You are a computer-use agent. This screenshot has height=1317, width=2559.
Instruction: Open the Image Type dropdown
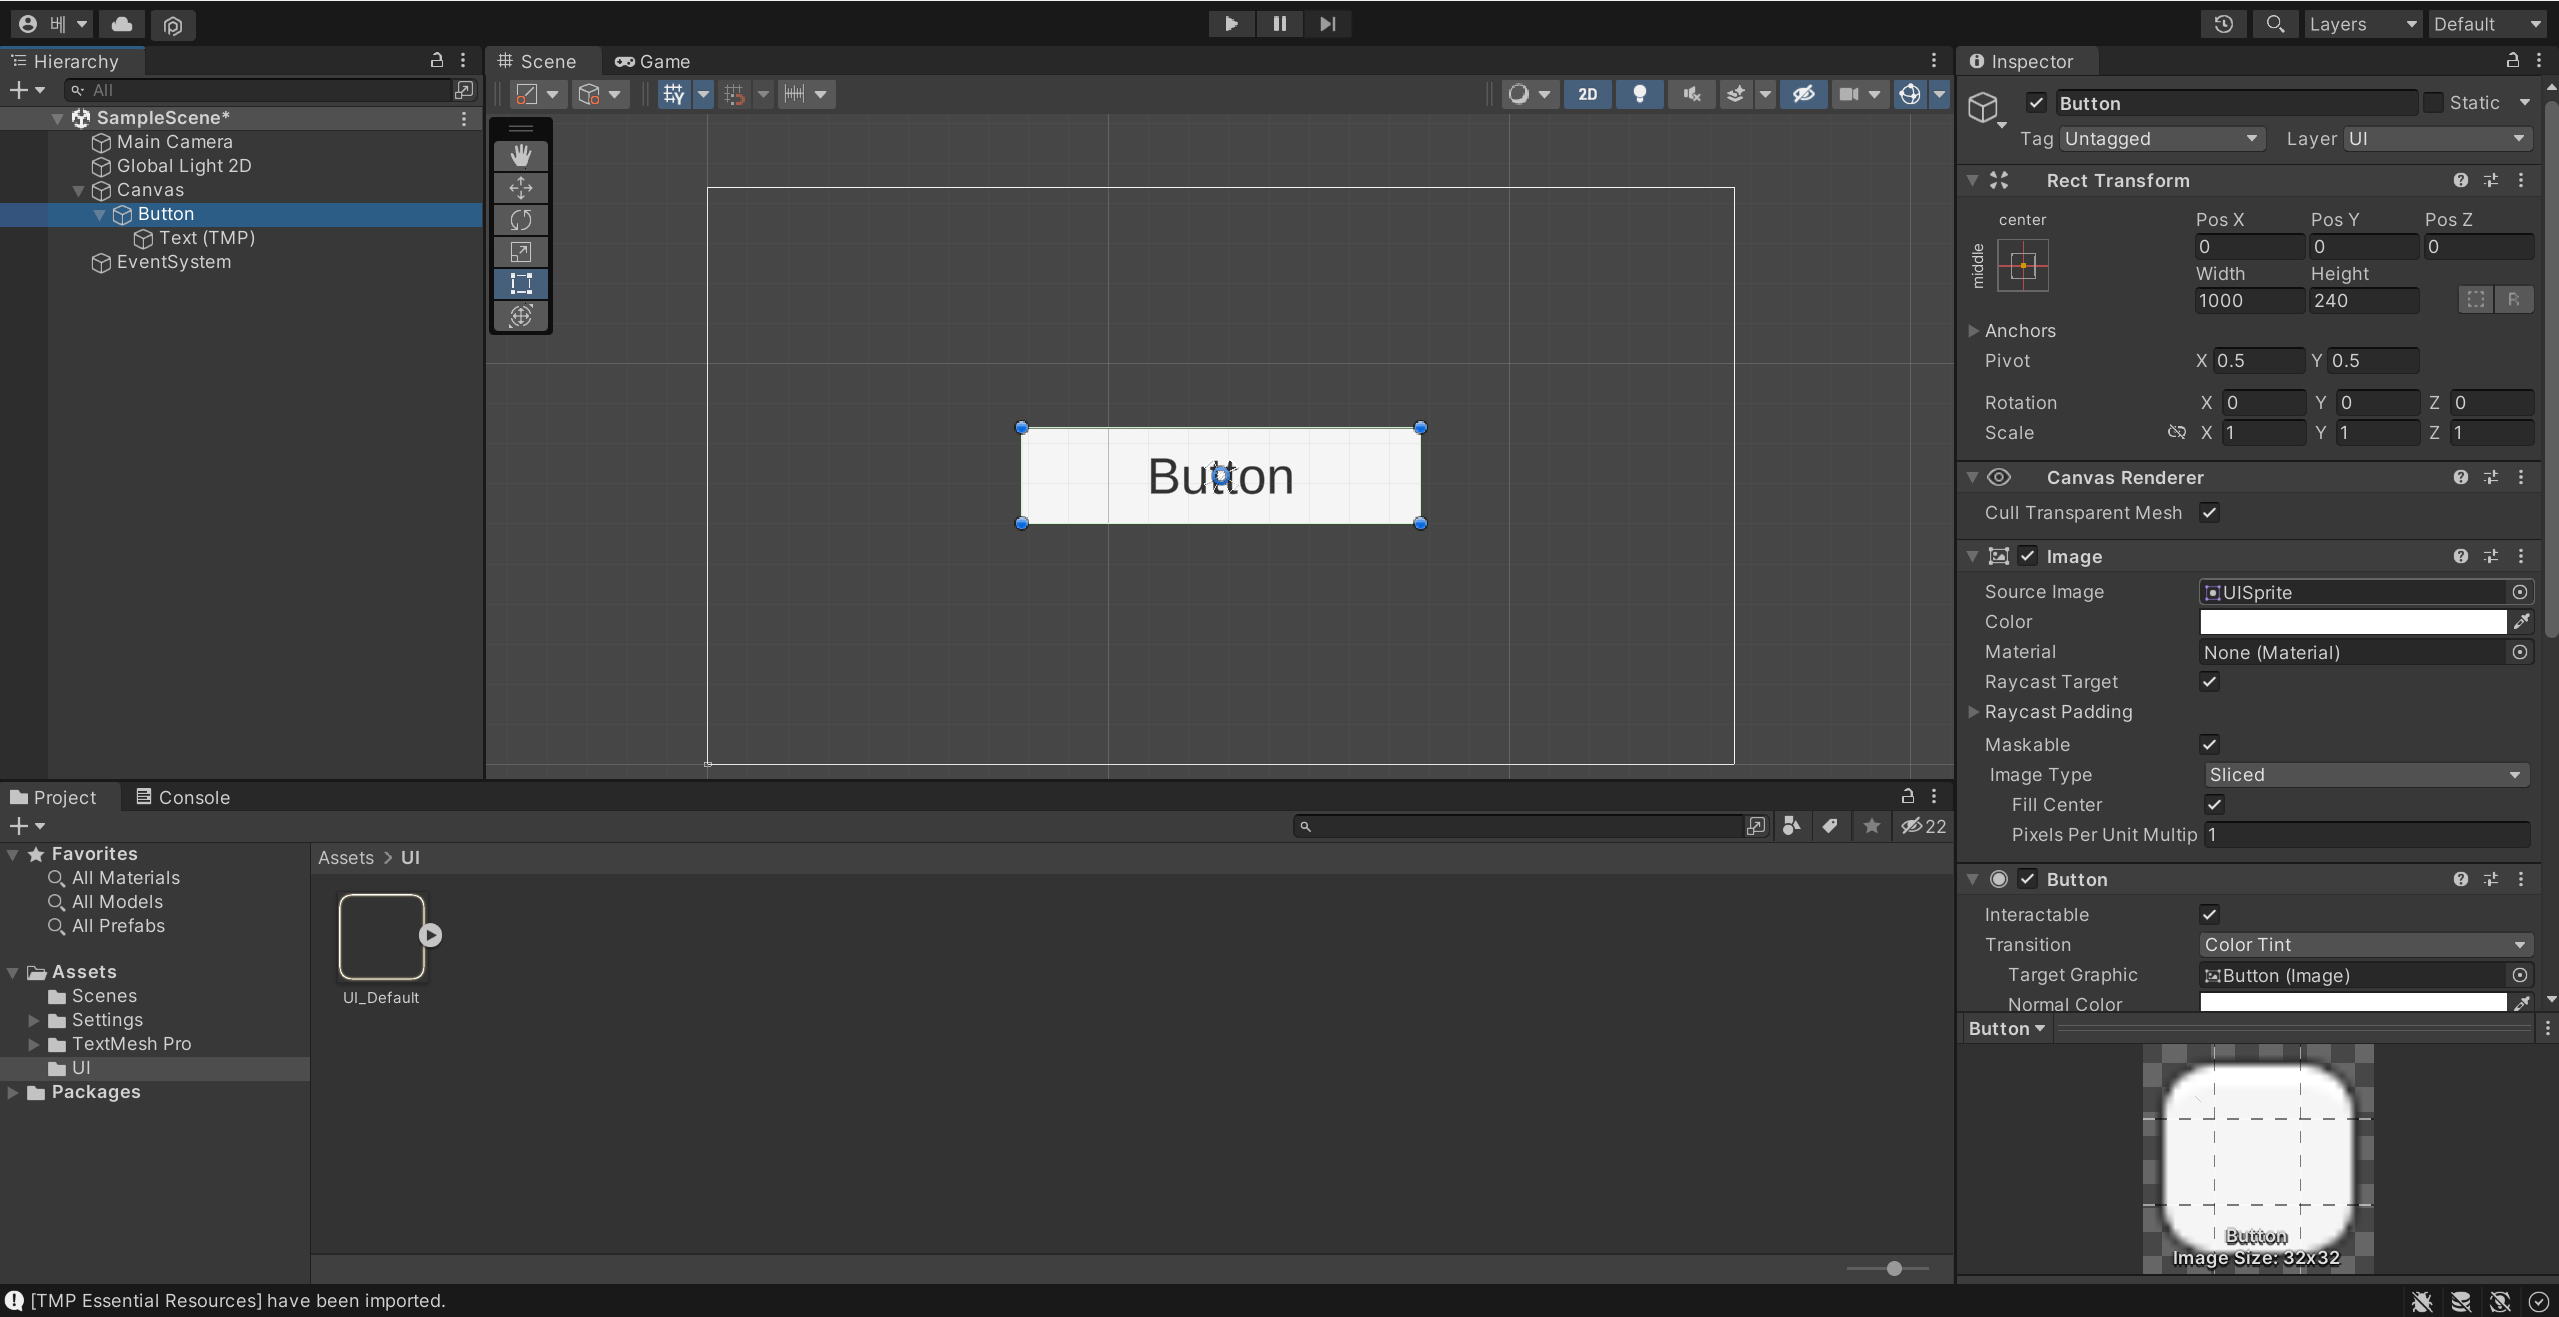pos(2365,775)
